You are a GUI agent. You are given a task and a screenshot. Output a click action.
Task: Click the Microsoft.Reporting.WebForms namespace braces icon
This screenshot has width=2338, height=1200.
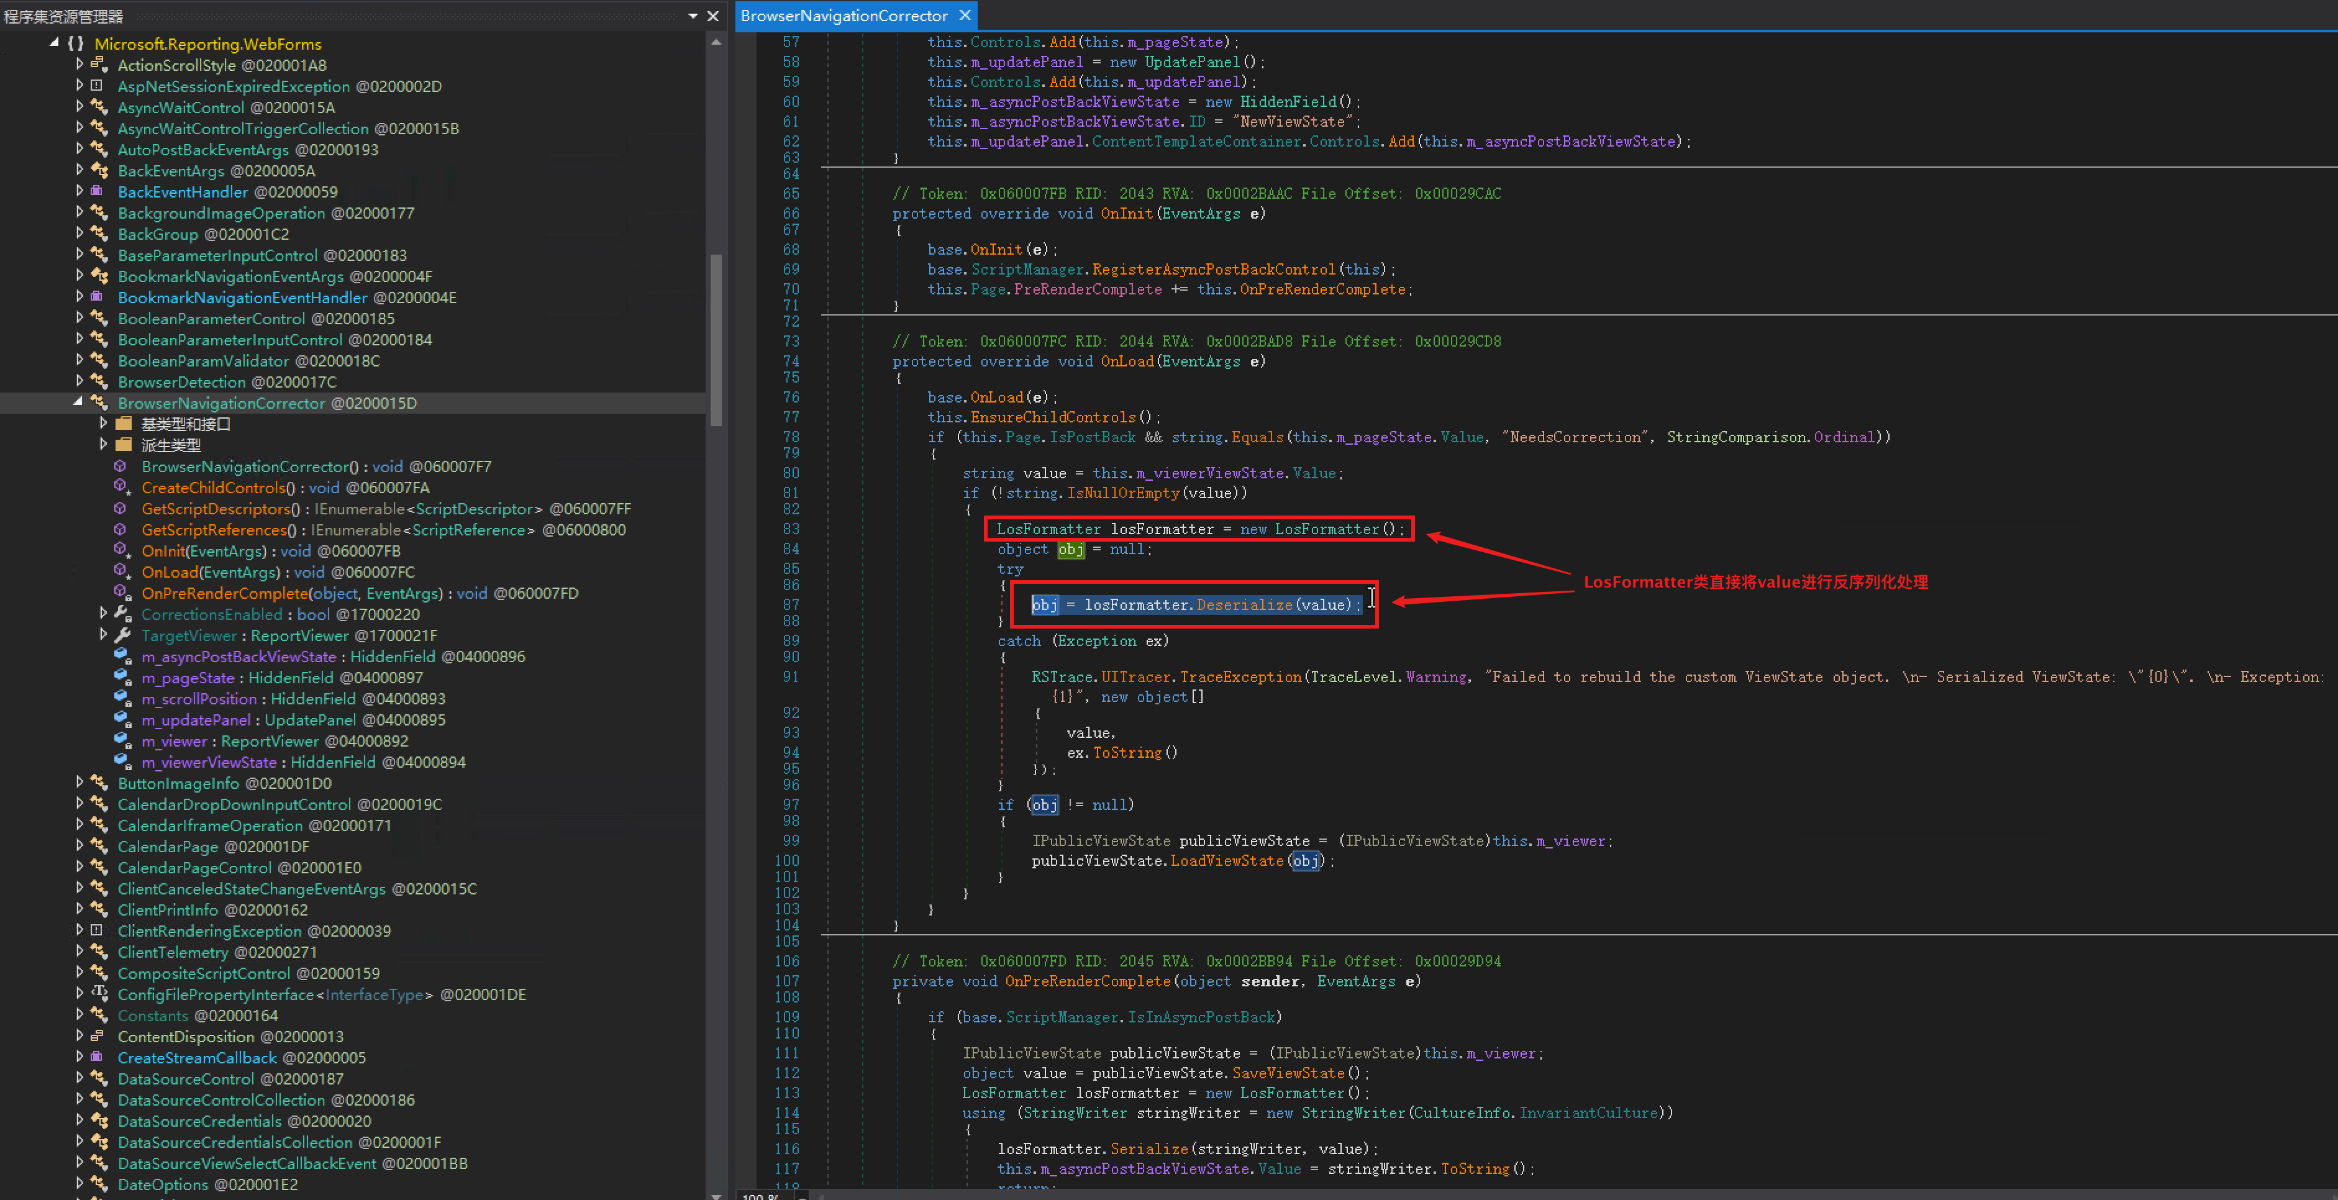coord(75,44)
